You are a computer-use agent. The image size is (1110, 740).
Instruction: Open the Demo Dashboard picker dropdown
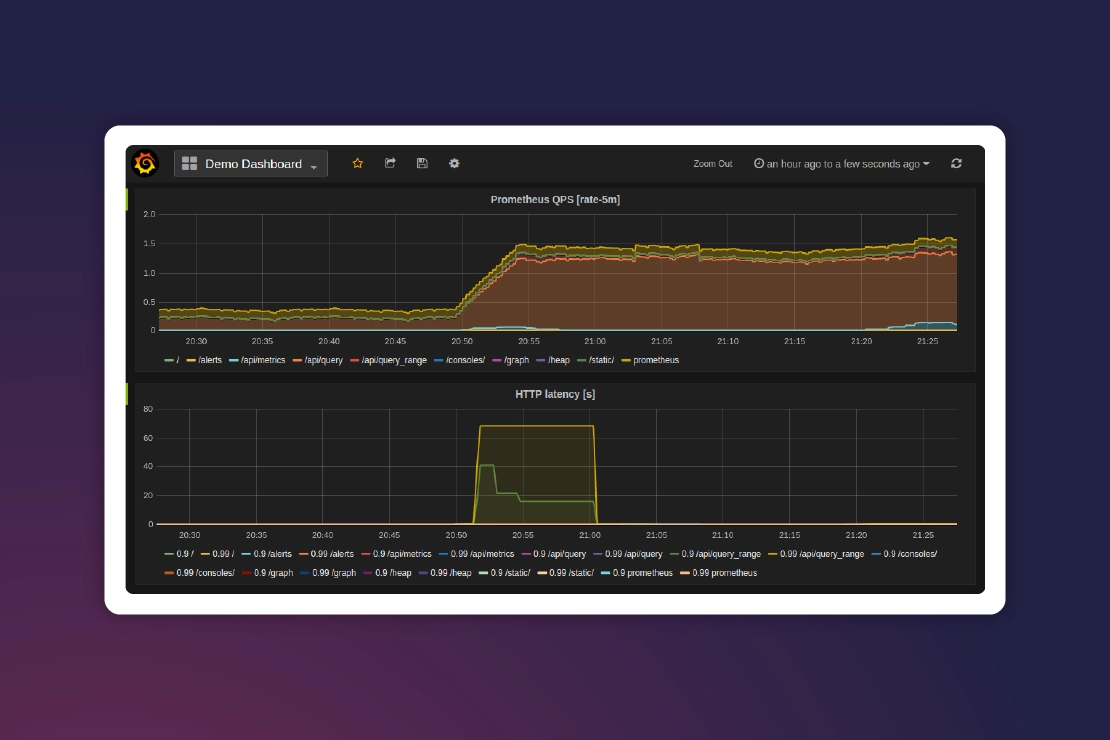coord(251,164)
